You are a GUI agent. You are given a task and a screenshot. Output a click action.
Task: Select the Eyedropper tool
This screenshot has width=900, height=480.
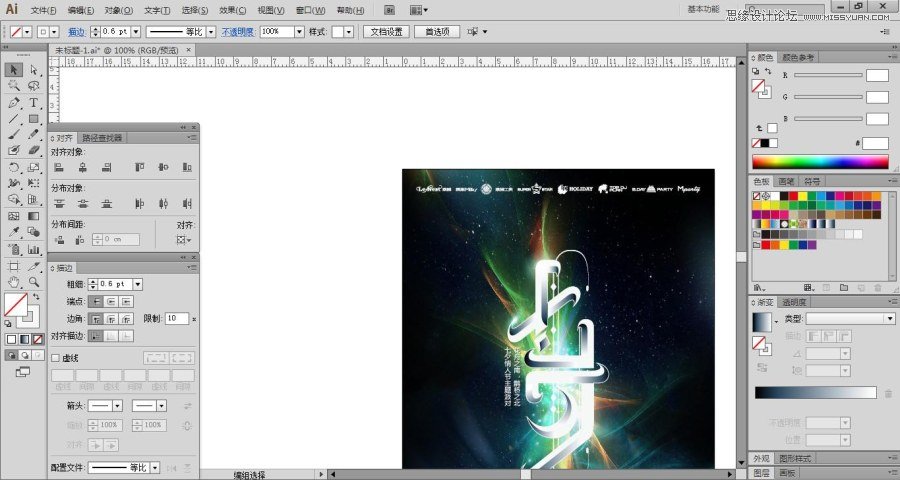(x=14, y=233)
